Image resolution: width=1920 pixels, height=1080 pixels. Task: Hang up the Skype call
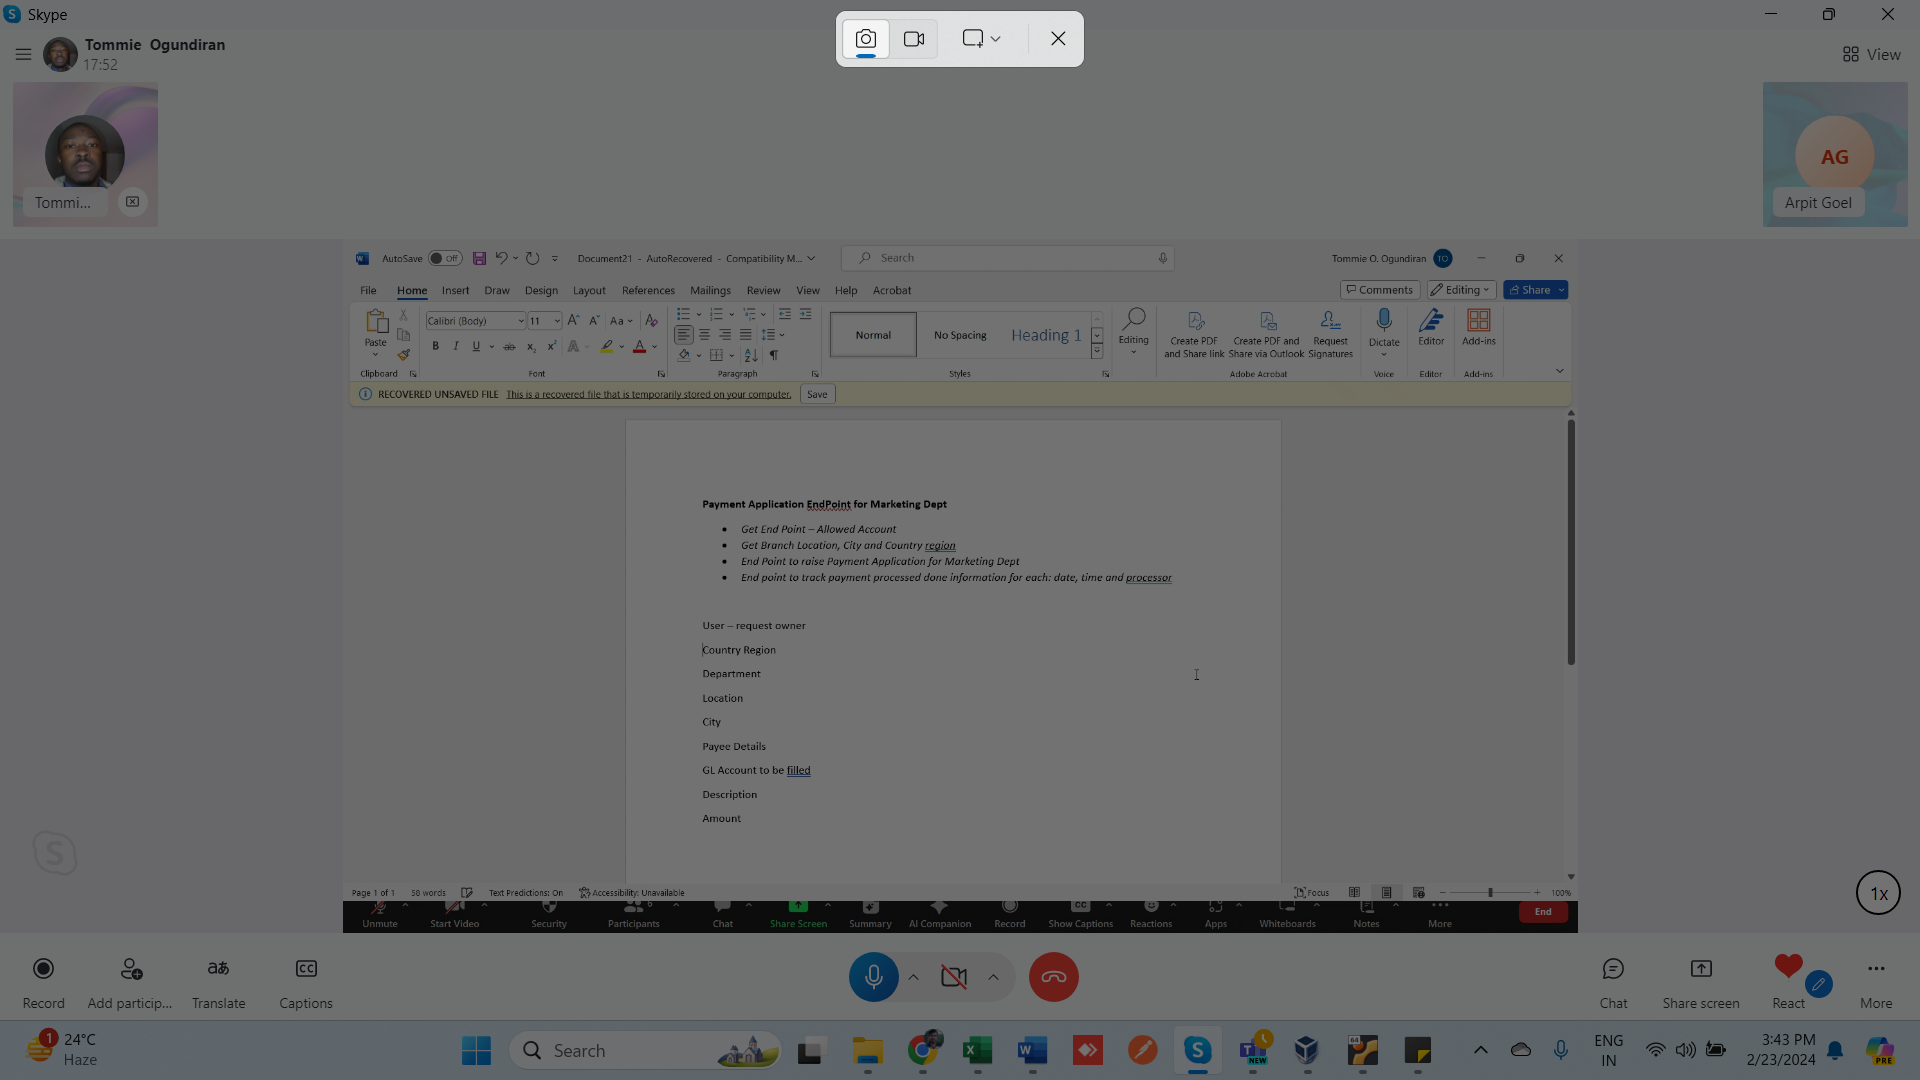point(1053,977)
